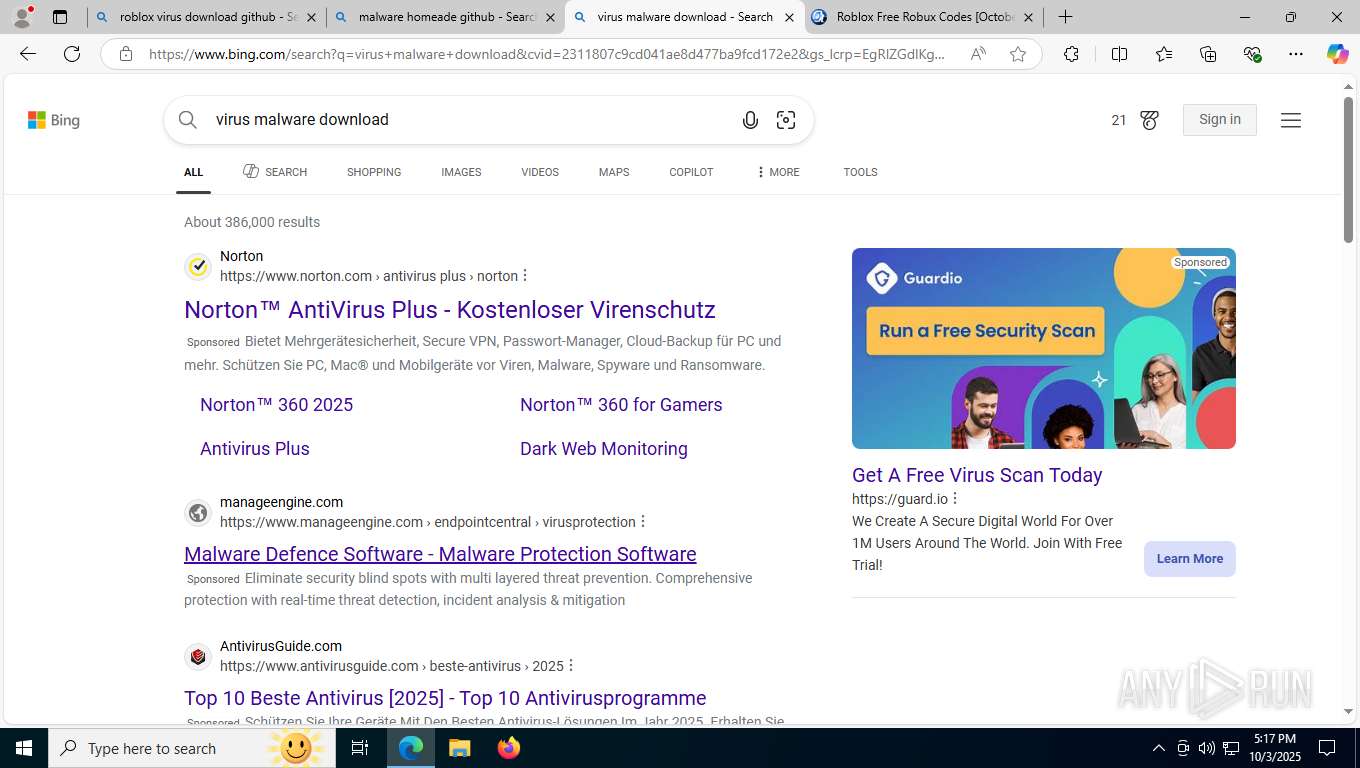Open ad options dots beside manageengine URL

(x=643, y=522)
